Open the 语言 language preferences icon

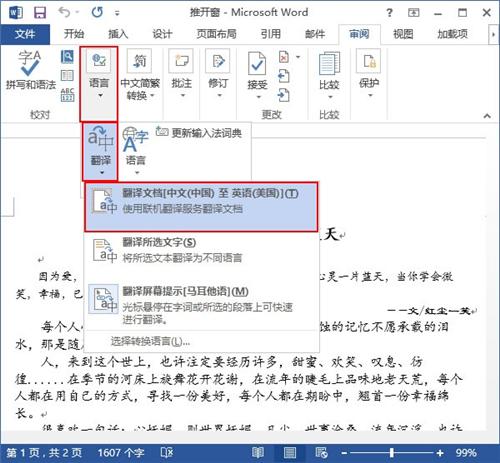point(135,151)
